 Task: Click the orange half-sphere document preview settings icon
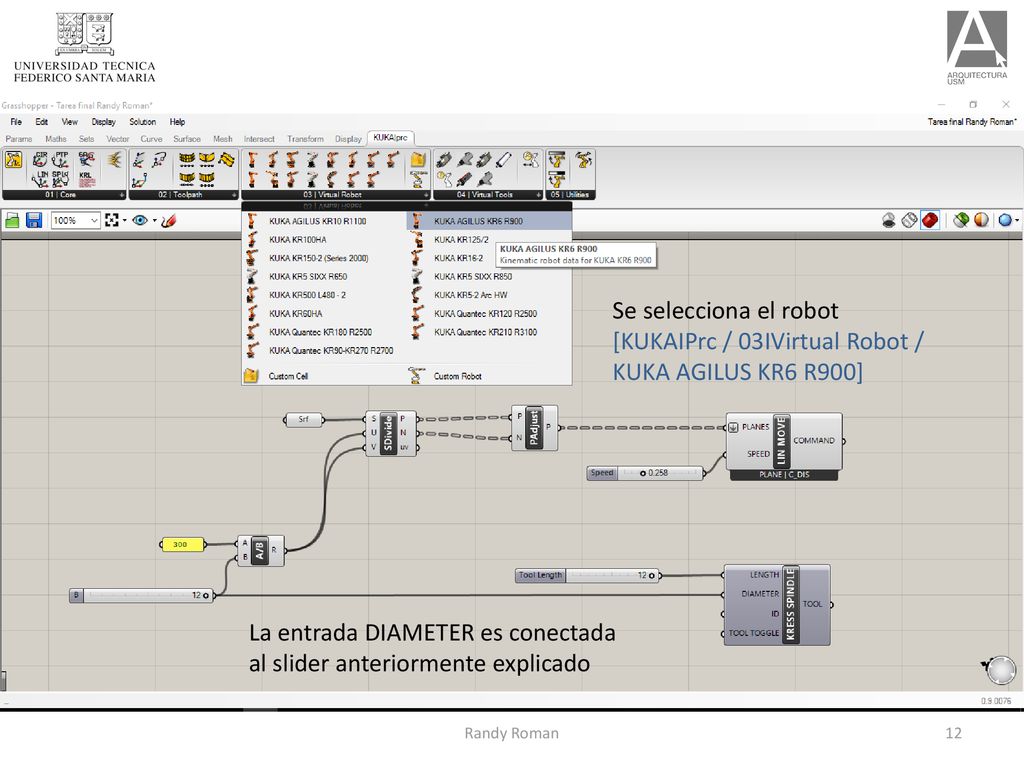pos(982,220)
